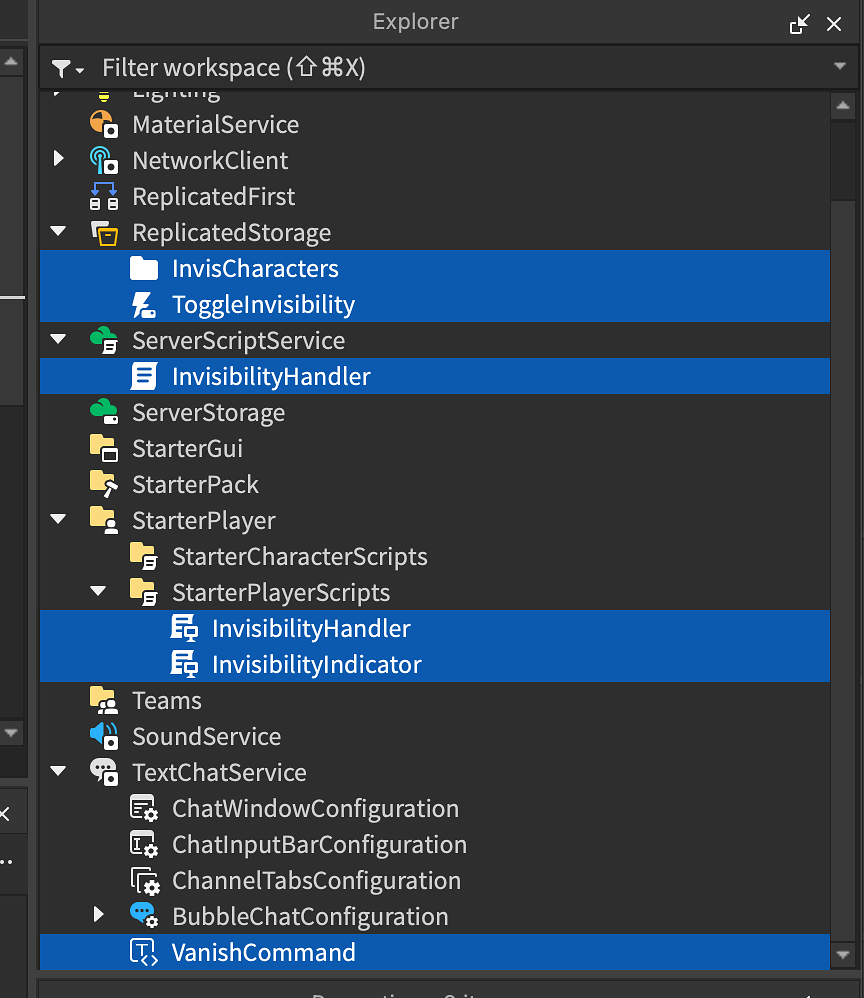Click the filter icon in the search bar
This screenshot has width=864, height=998.
62,68
